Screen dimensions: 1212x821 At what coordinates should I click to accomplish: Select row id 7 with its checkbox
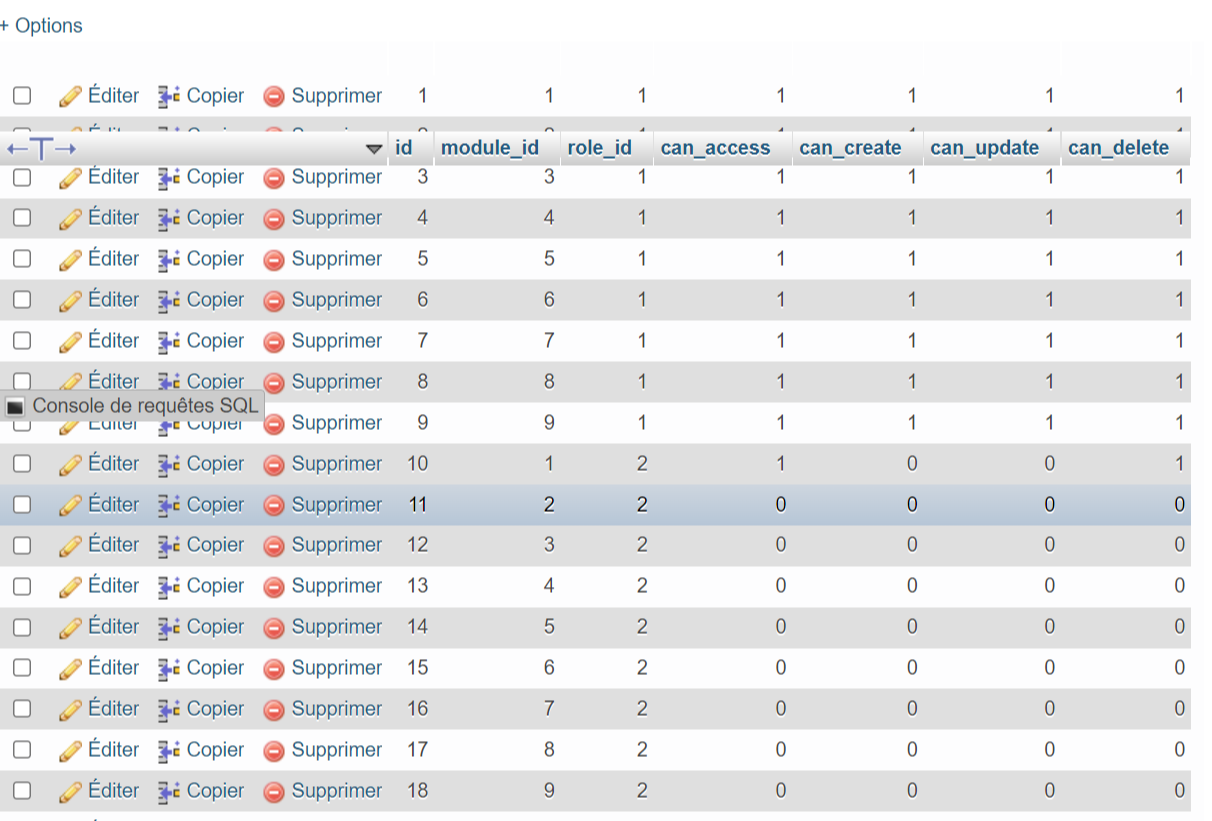22,341
